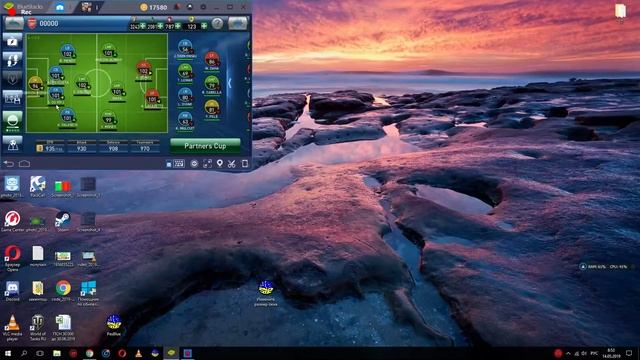
Task: Click the game help question mark button
Action: point(217,24)
